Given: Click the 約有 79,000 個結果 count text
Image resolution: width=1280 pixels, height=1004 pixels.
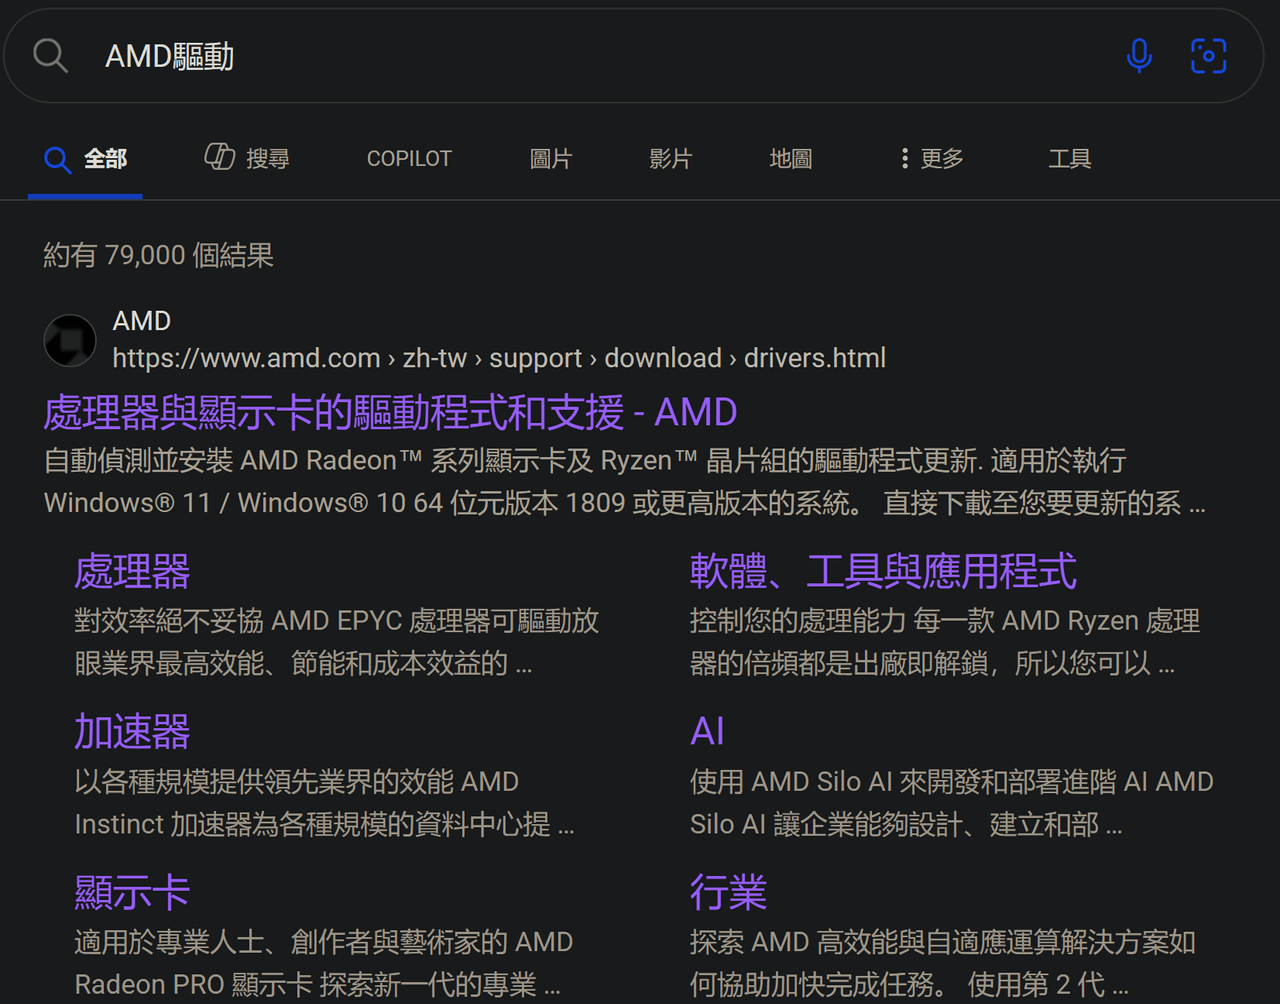Looking at the screenshot, I should 158,256.
